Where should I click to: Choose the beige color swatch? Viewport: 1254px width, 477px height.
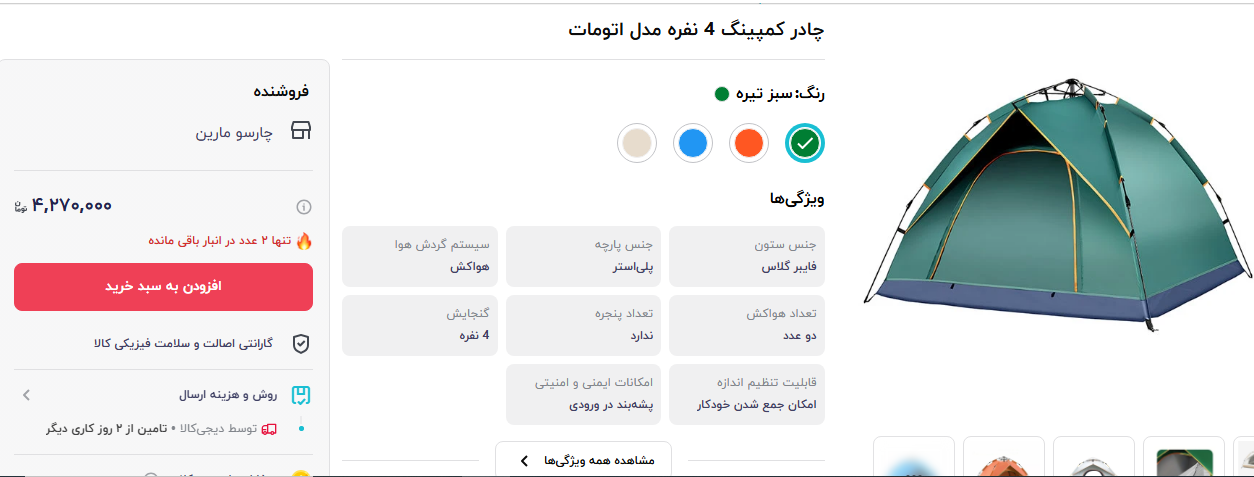pos(636,144)
